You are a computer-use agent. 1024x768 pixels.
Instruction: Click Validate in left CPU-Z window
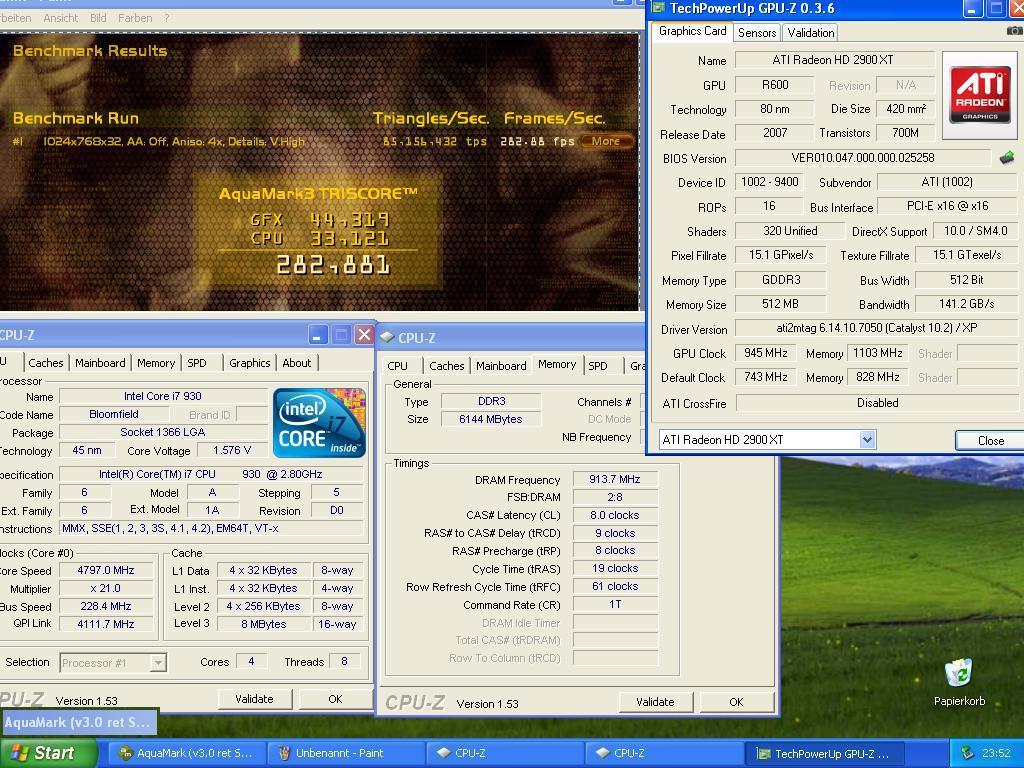click(x=254, y=699)
